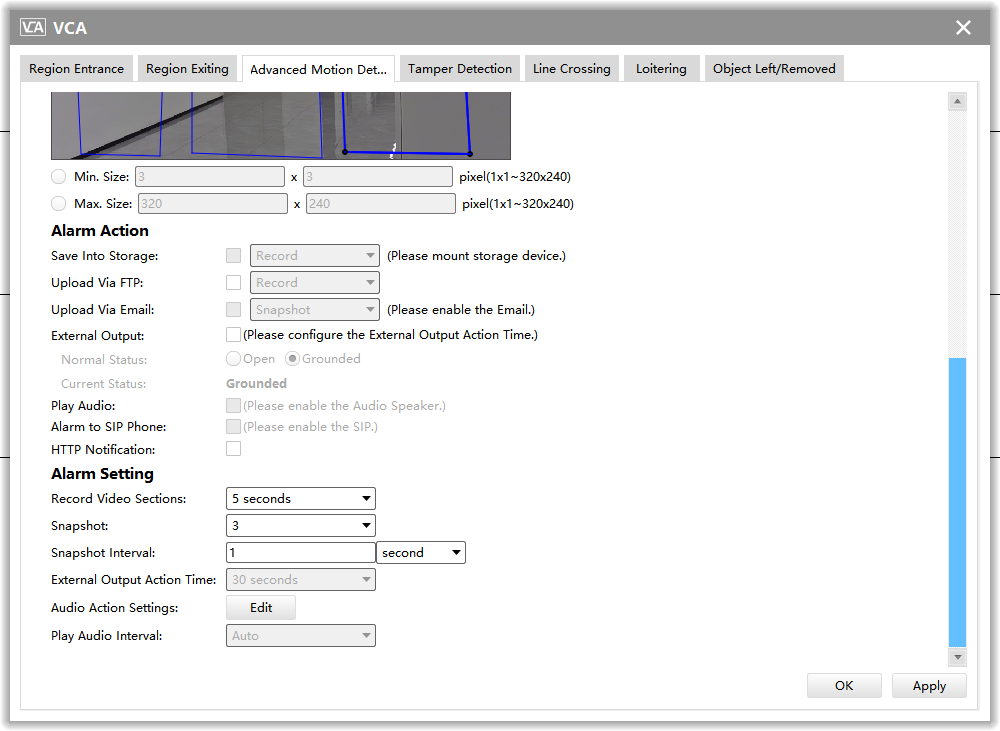
Task: Click Edit for Audio Action Settings
Action: tap(261, 608)
